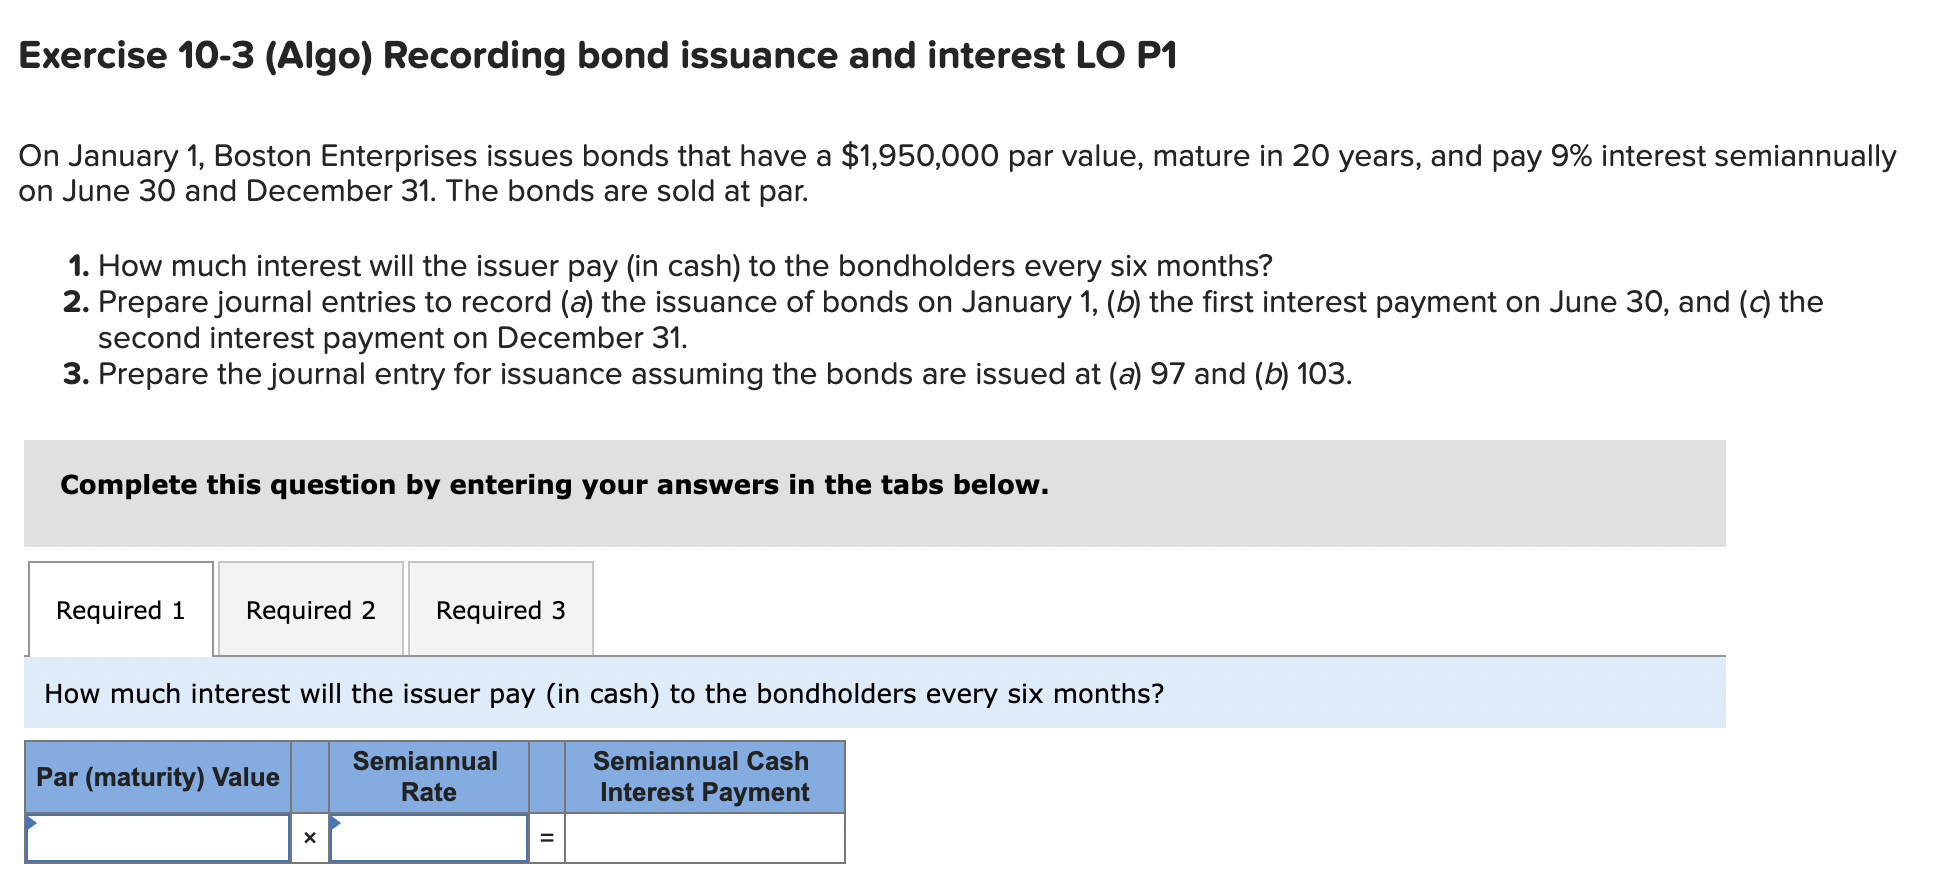Viewport: 1938px width, 872px height.
Task: Switch to the Required 3 tab
Action: coord(501,609)
